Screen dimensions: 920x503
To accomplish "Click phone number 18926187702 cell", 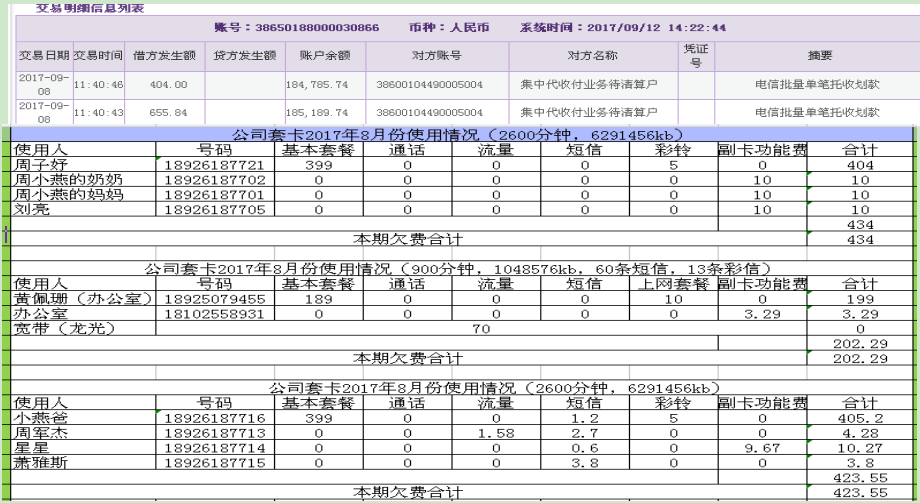I will coord(214,180).
